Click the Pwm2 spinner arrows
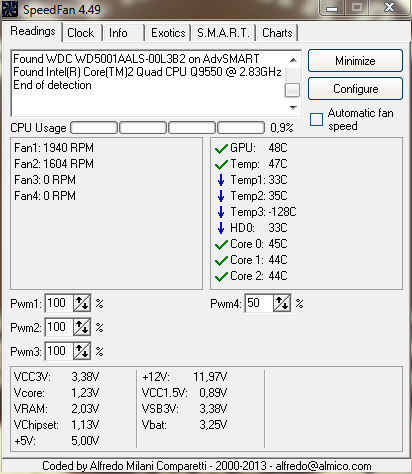Image resolution: width=412 pixels, height=474 pixels. tap(82, 327)
